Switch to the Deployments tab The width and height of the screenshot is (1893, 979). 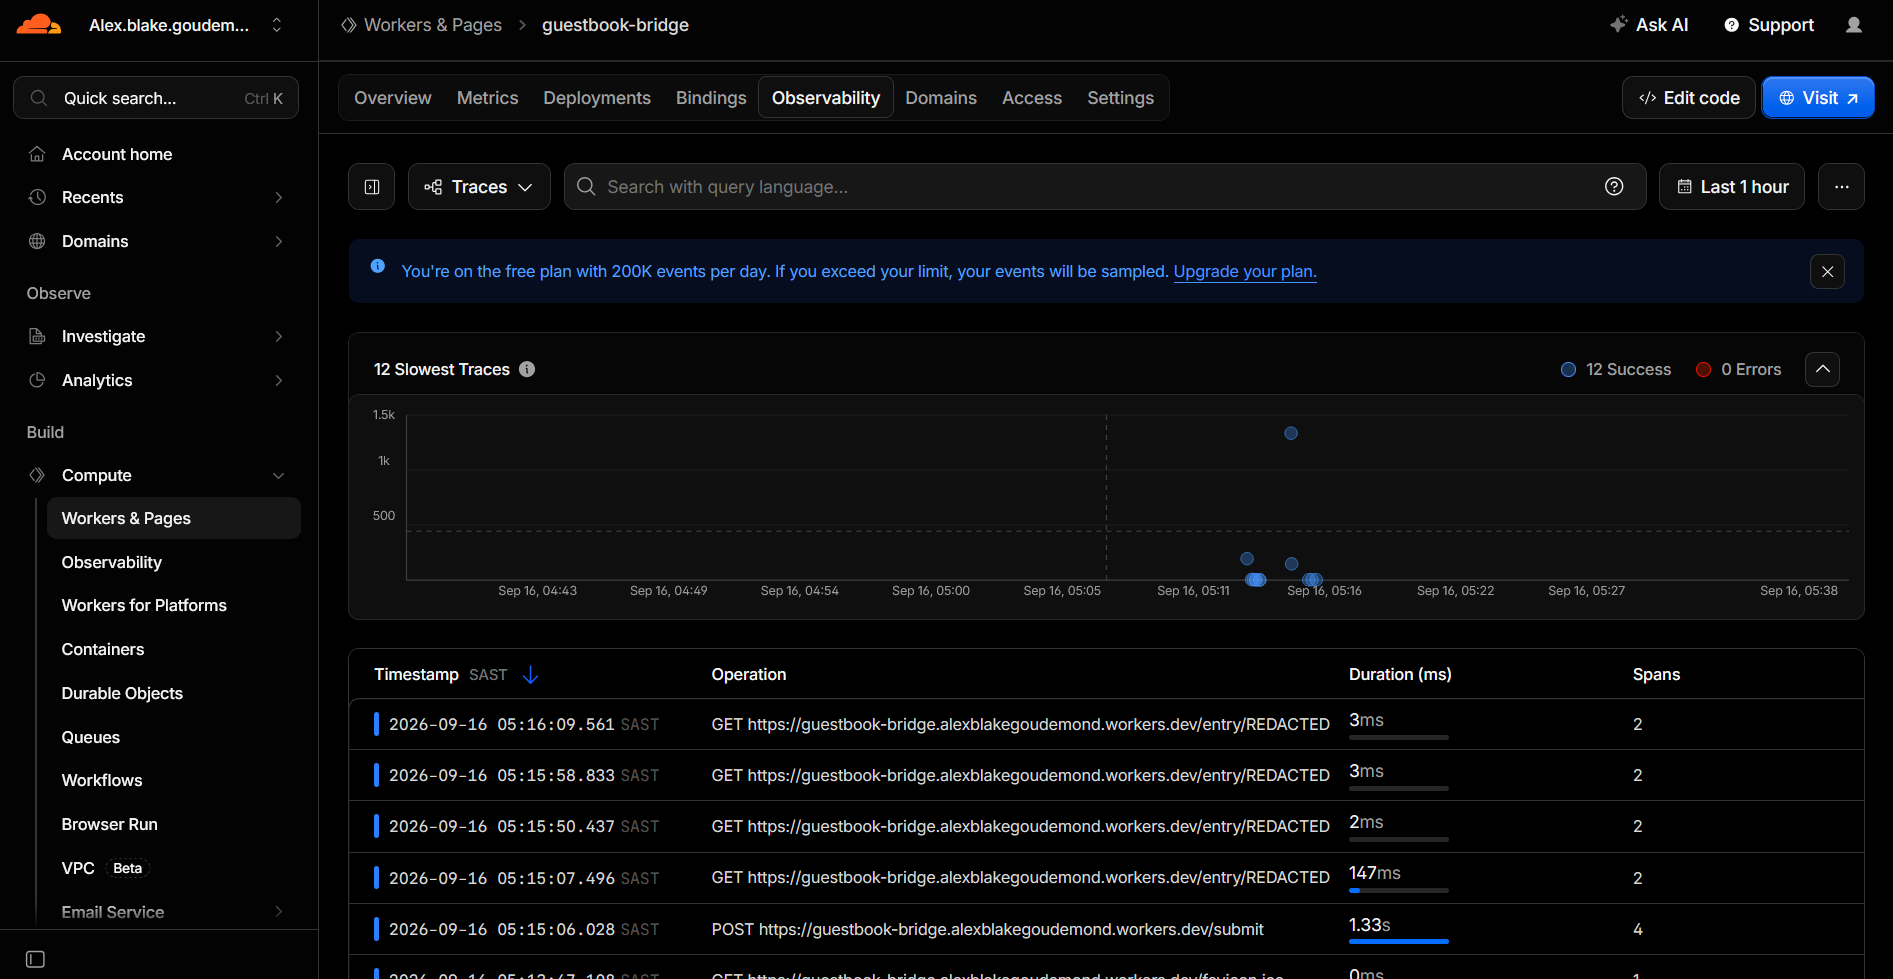tap(597, 98)
